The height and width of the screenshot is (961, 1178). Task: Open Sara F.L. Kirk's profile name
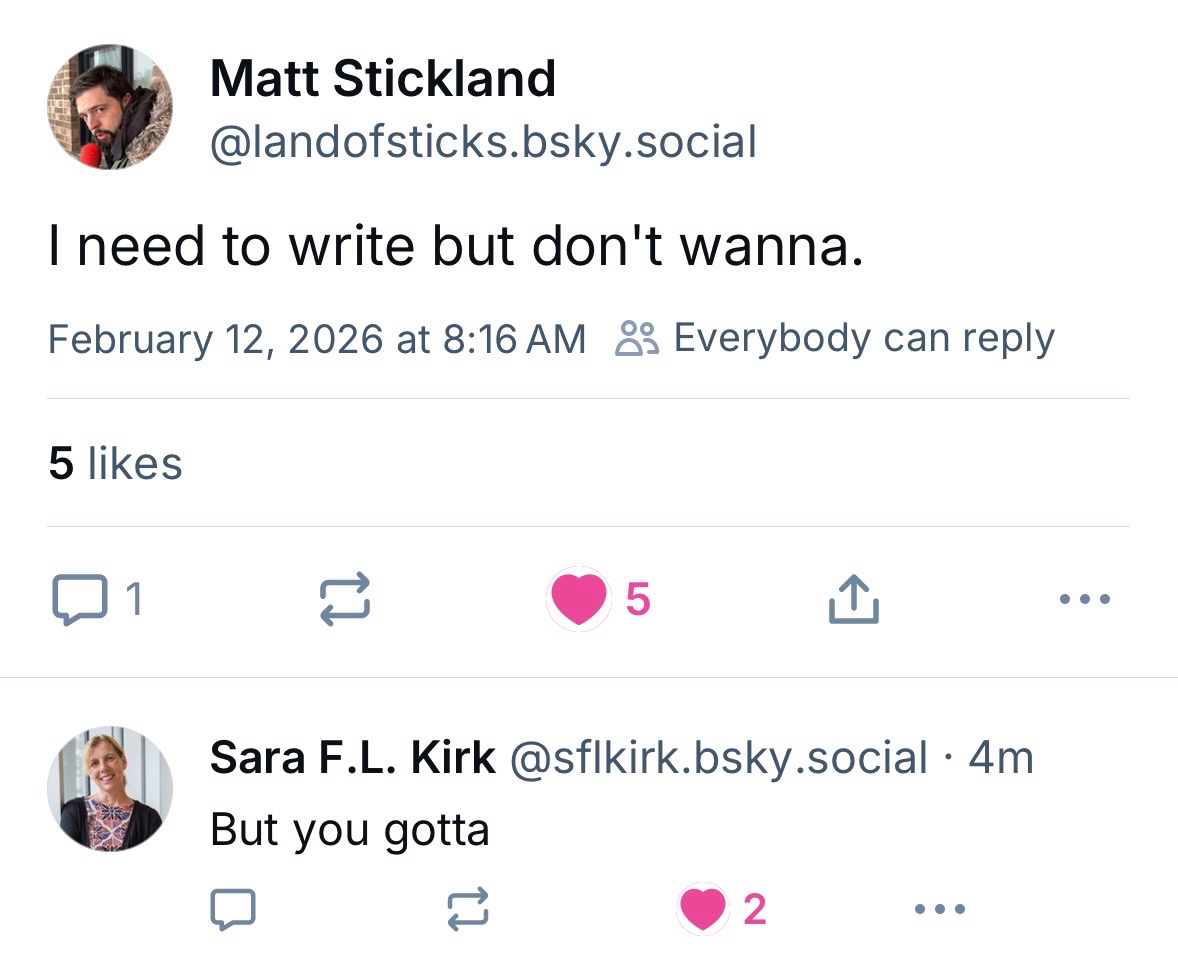click(x=352, y=758)
